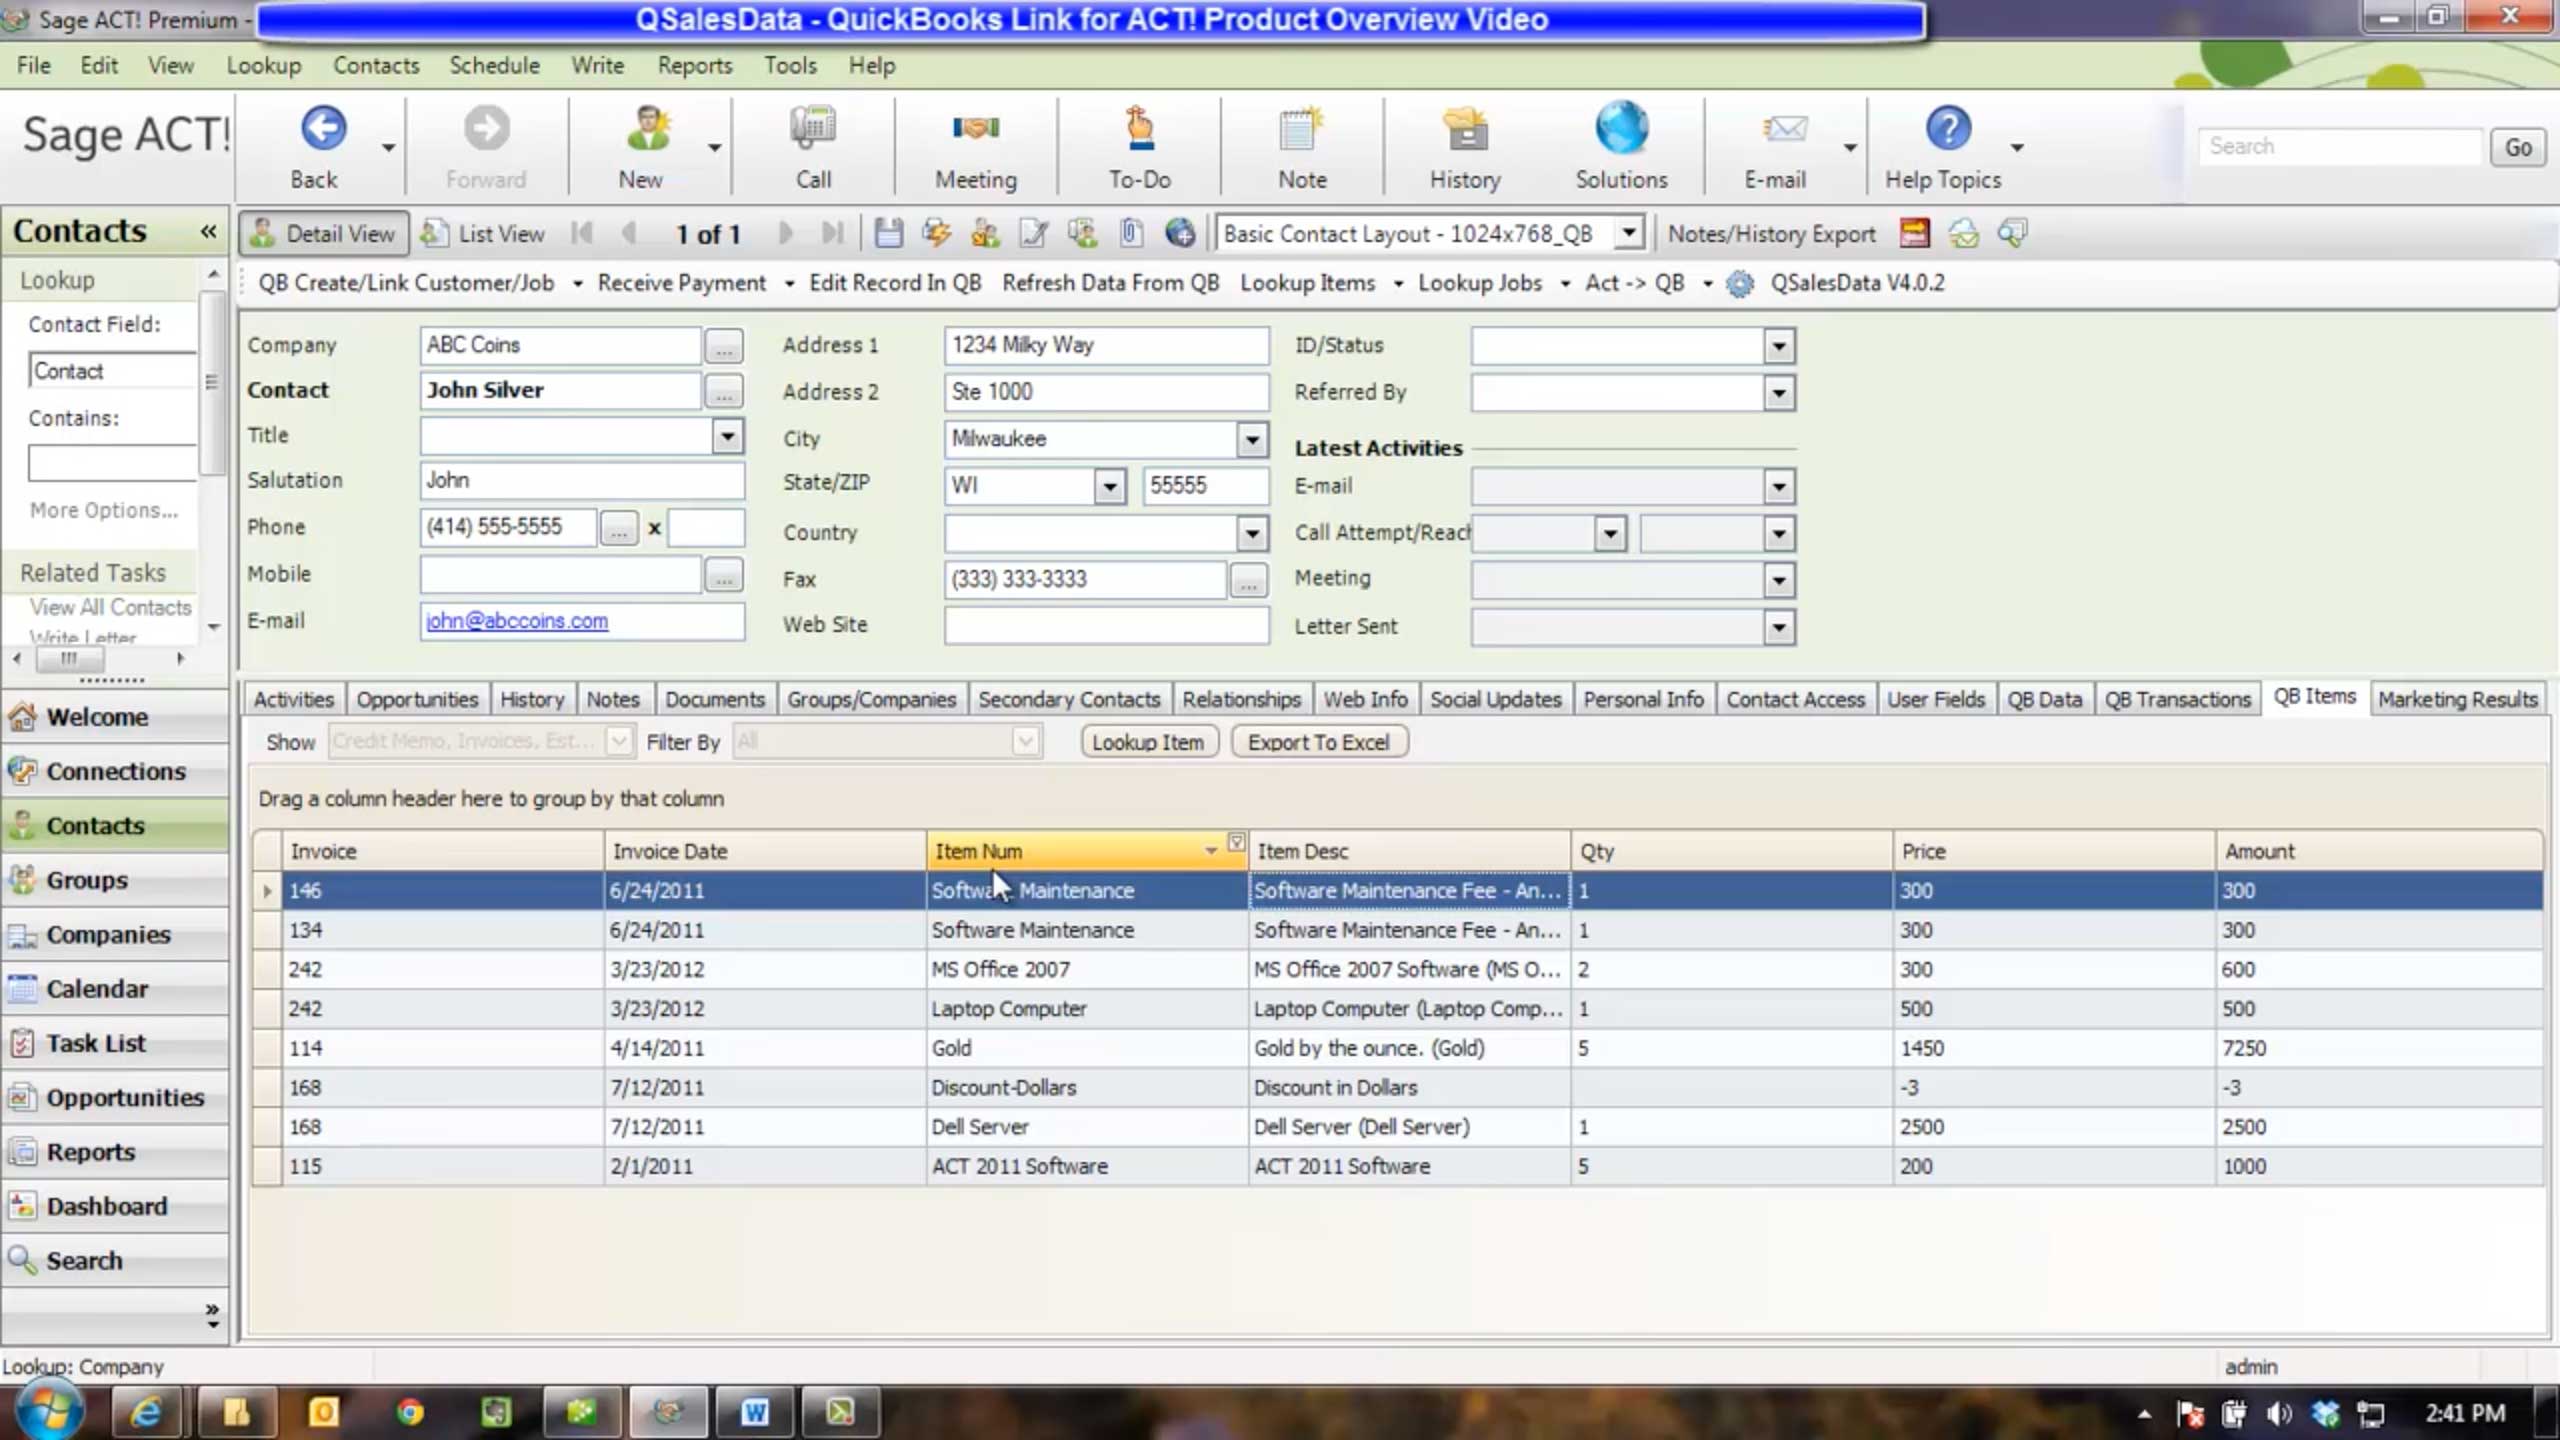The width and height of the screenshot is (2560, 1440).
Task: Click the web globe icon in the view toolbar
Action: tap(1180, 234)
